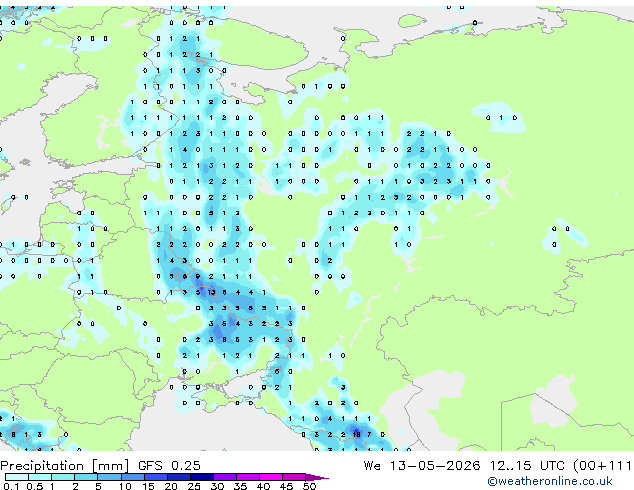Click the legend swatch between 0.5 and 1
The height and width of the screenshot is (490, 634).
tap(40, 477)
